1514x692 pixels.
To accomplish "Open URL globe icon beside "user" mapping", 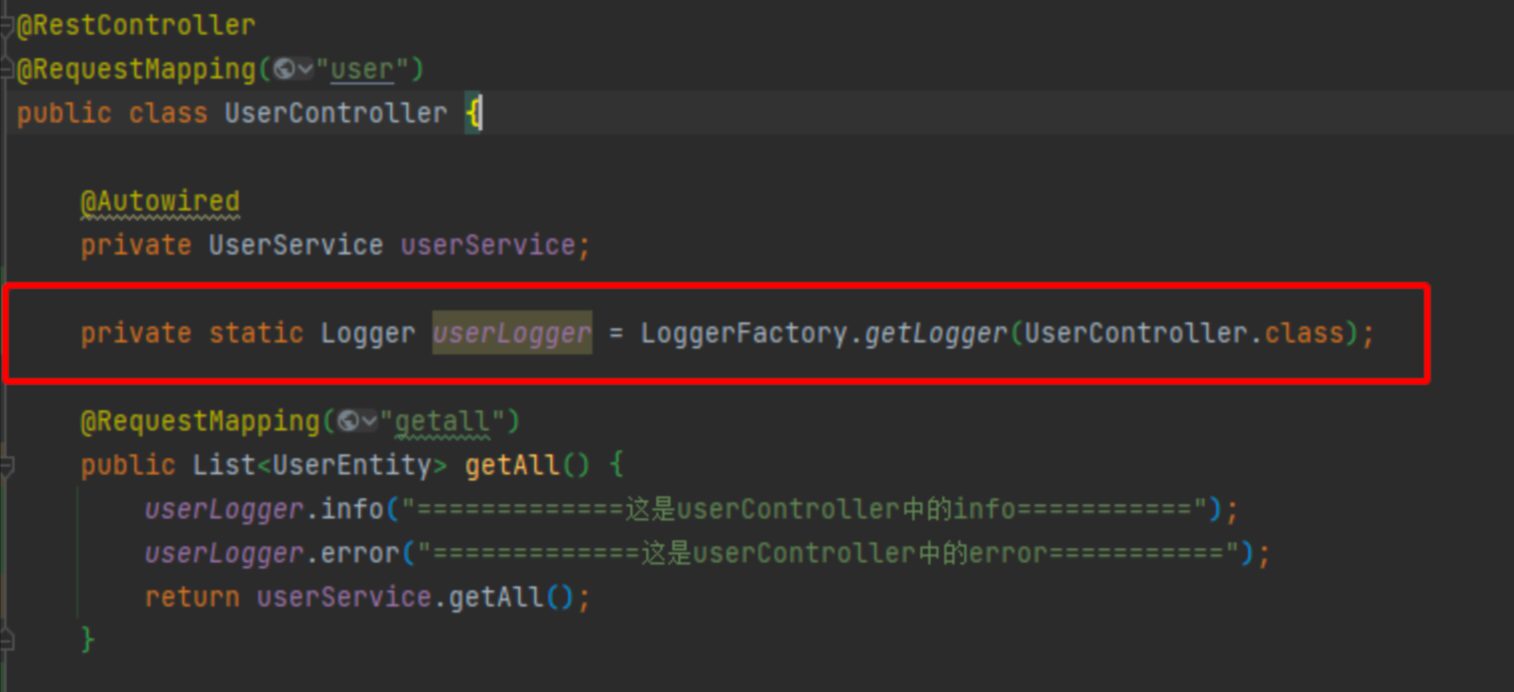I will tap(284, 69).
